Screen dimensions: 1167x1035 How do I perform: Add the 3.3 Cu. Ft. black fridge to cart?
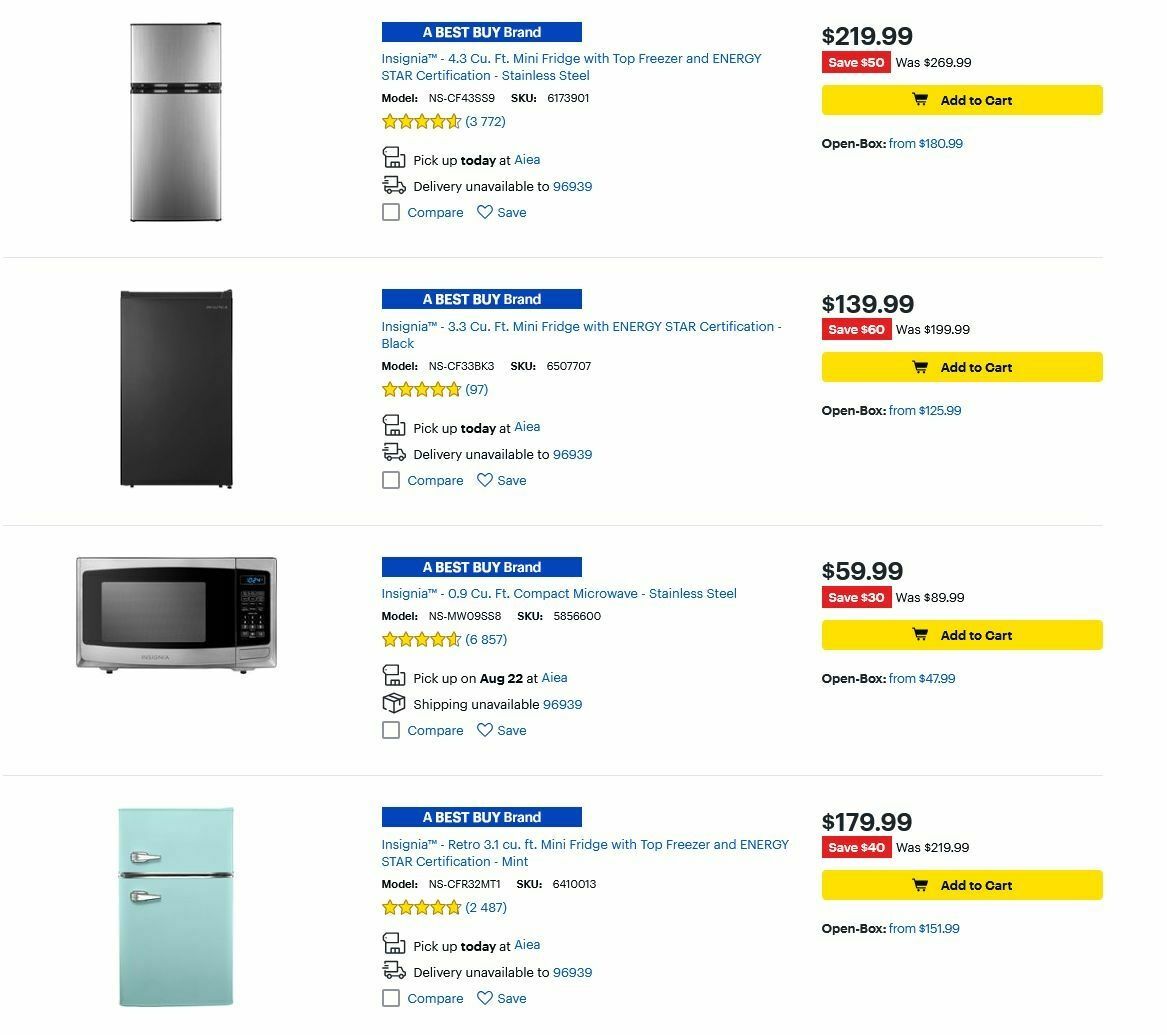point(961,367)
